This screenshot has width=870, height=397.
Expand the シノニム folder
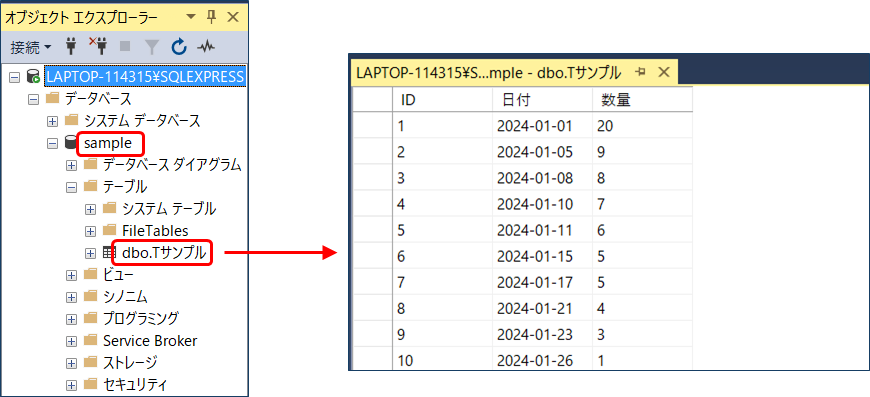click(x=71, y=297)
